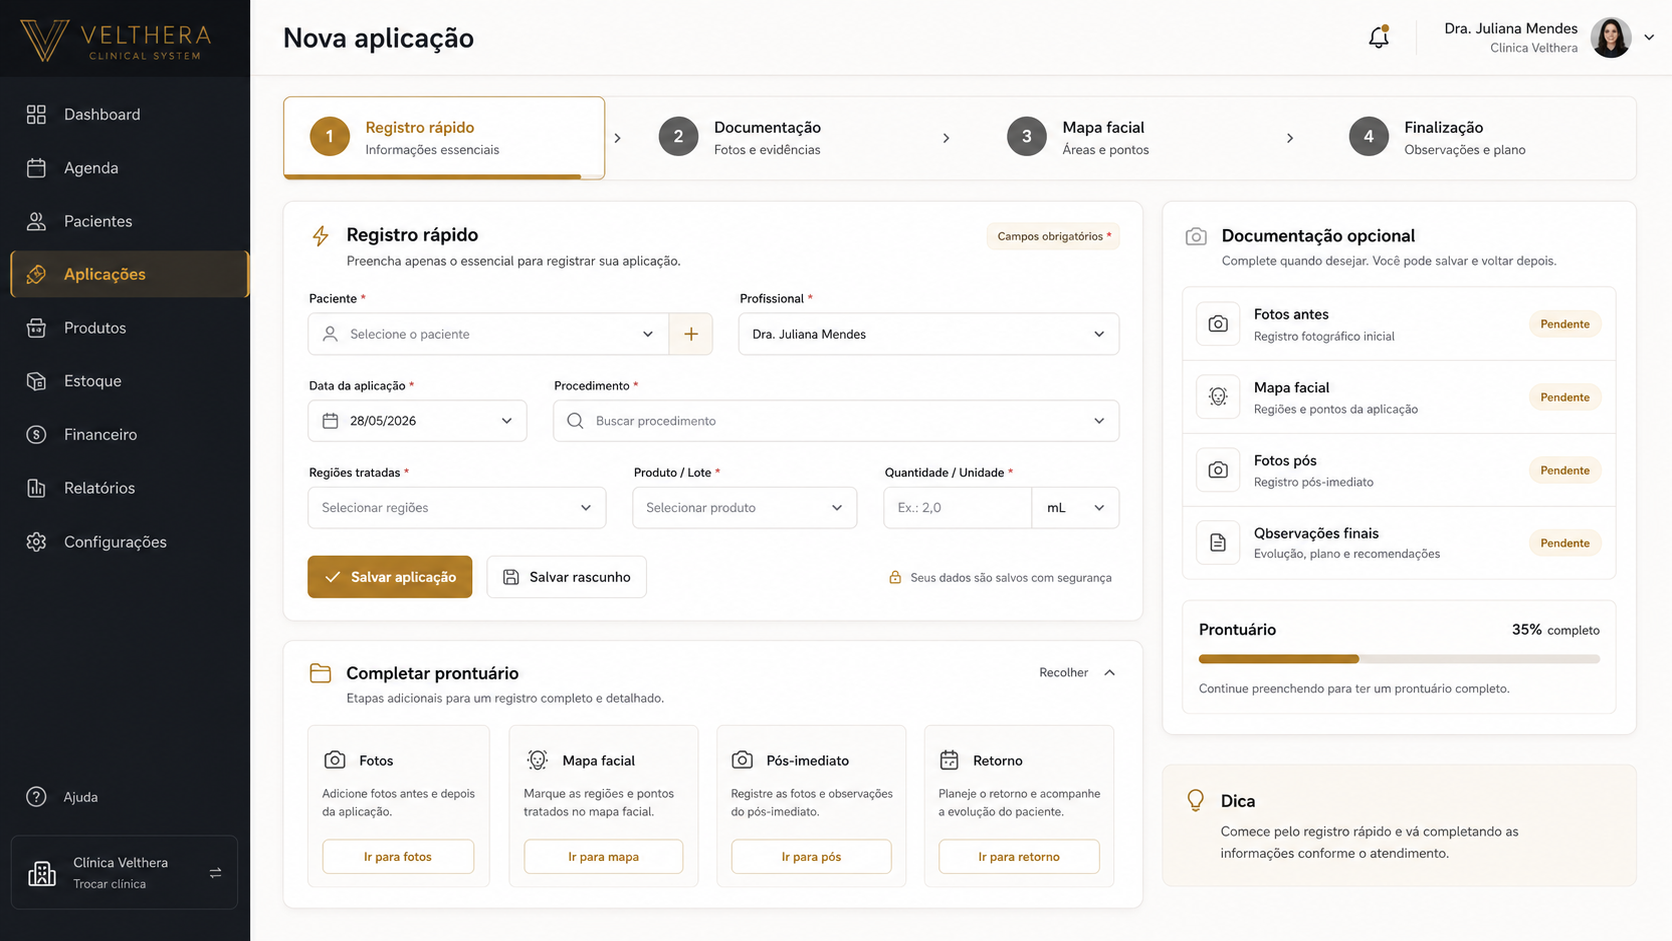Click the Dashboard grid icon in sidebar
Image resolution: width=1672 pixels, height=941 pixels.
36,114
